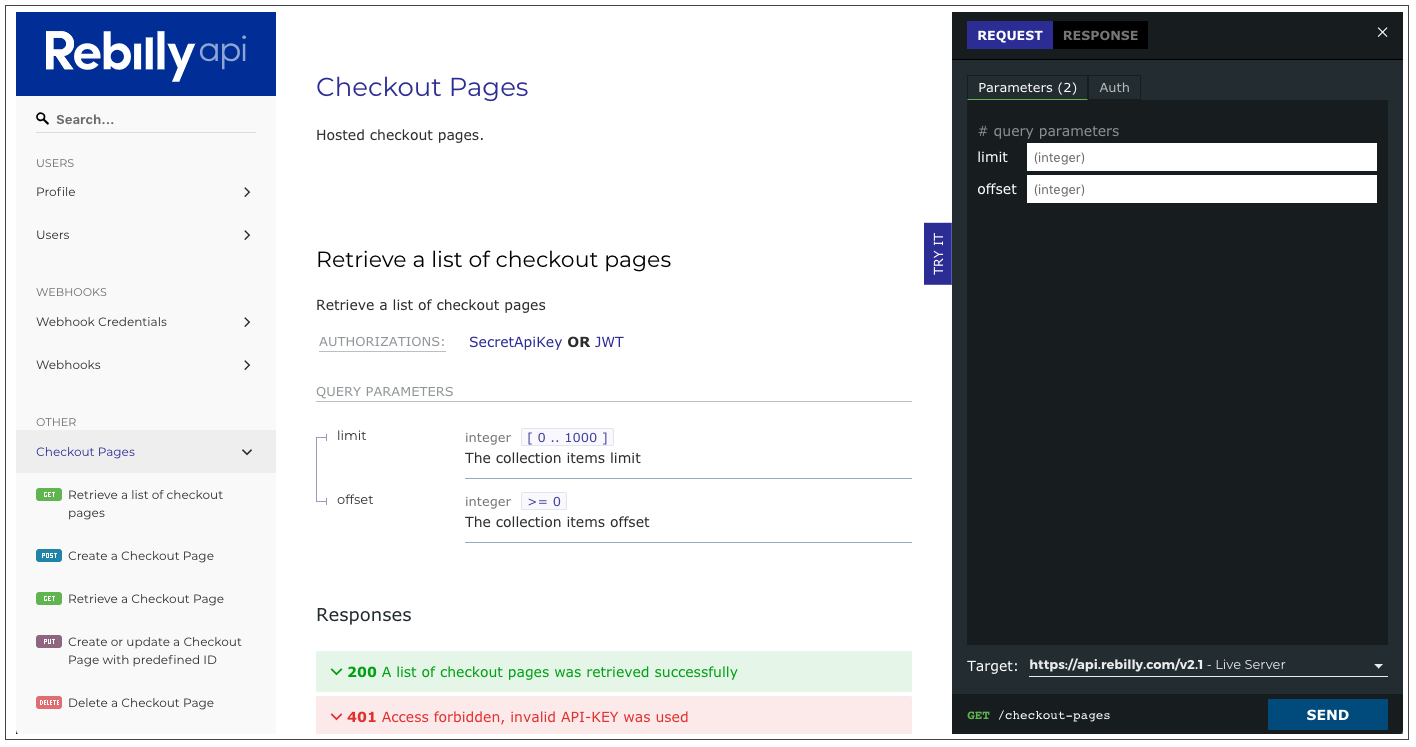1416x747 pixels.
Task: Click the TRY IT vertical tab
Action: pos(937,254)
